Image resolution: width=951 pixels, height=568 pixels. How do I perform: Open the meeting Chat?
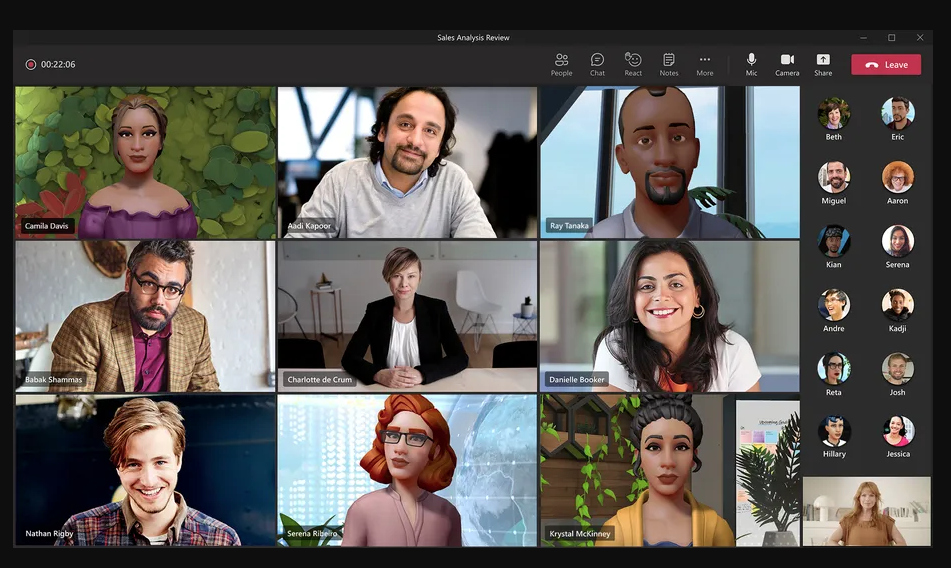[x=597, y=64]
